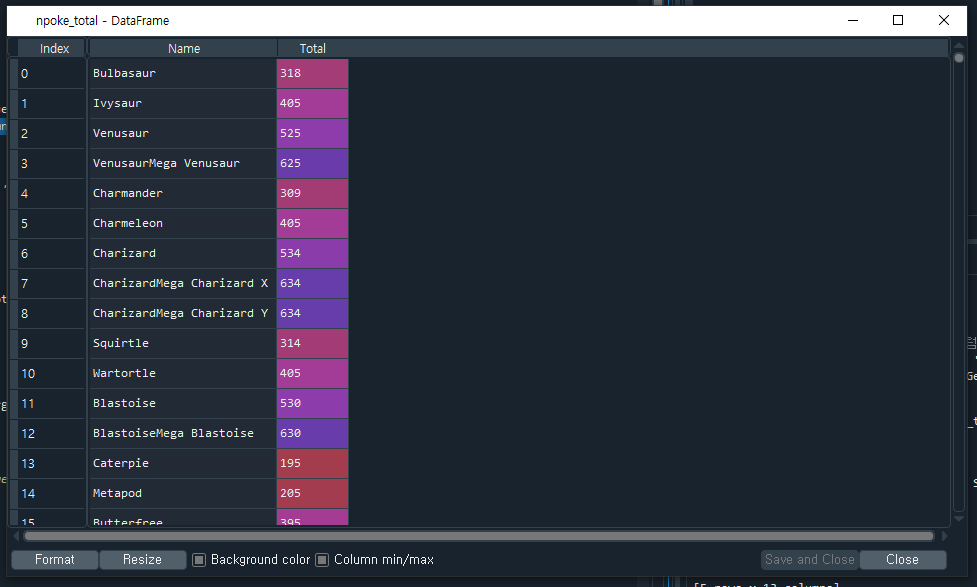Select the Charmander name cell
The width and height of the screenshot is (977, 587).
coord(183,193)
